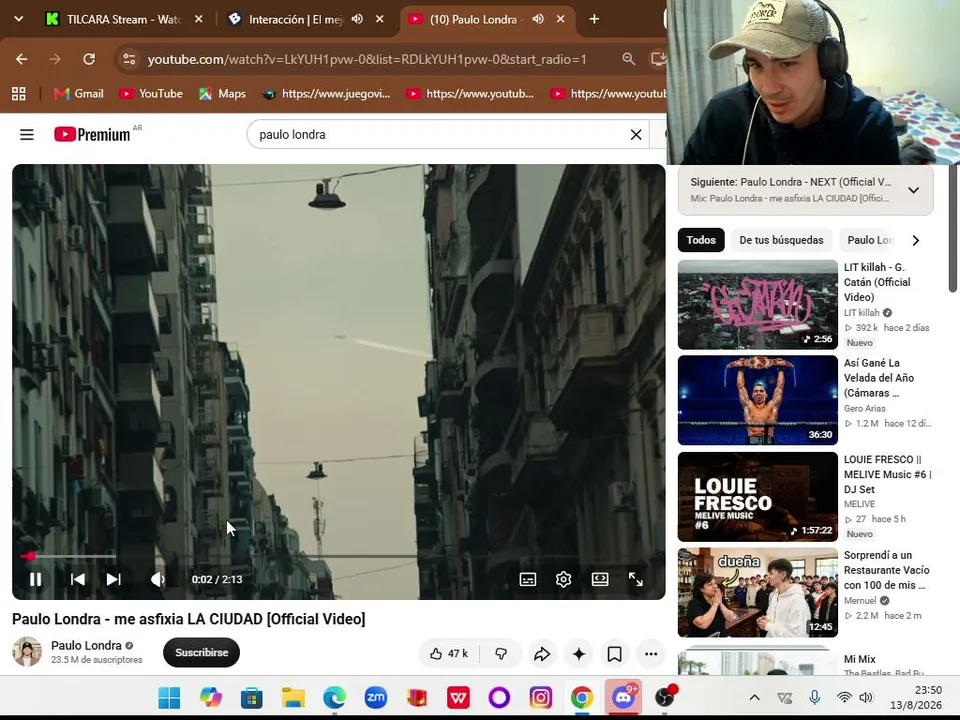The height and width of the screenshot is (720, 960).
Task: Close the TILCARA Stream tab
Action: pos(198,19)
